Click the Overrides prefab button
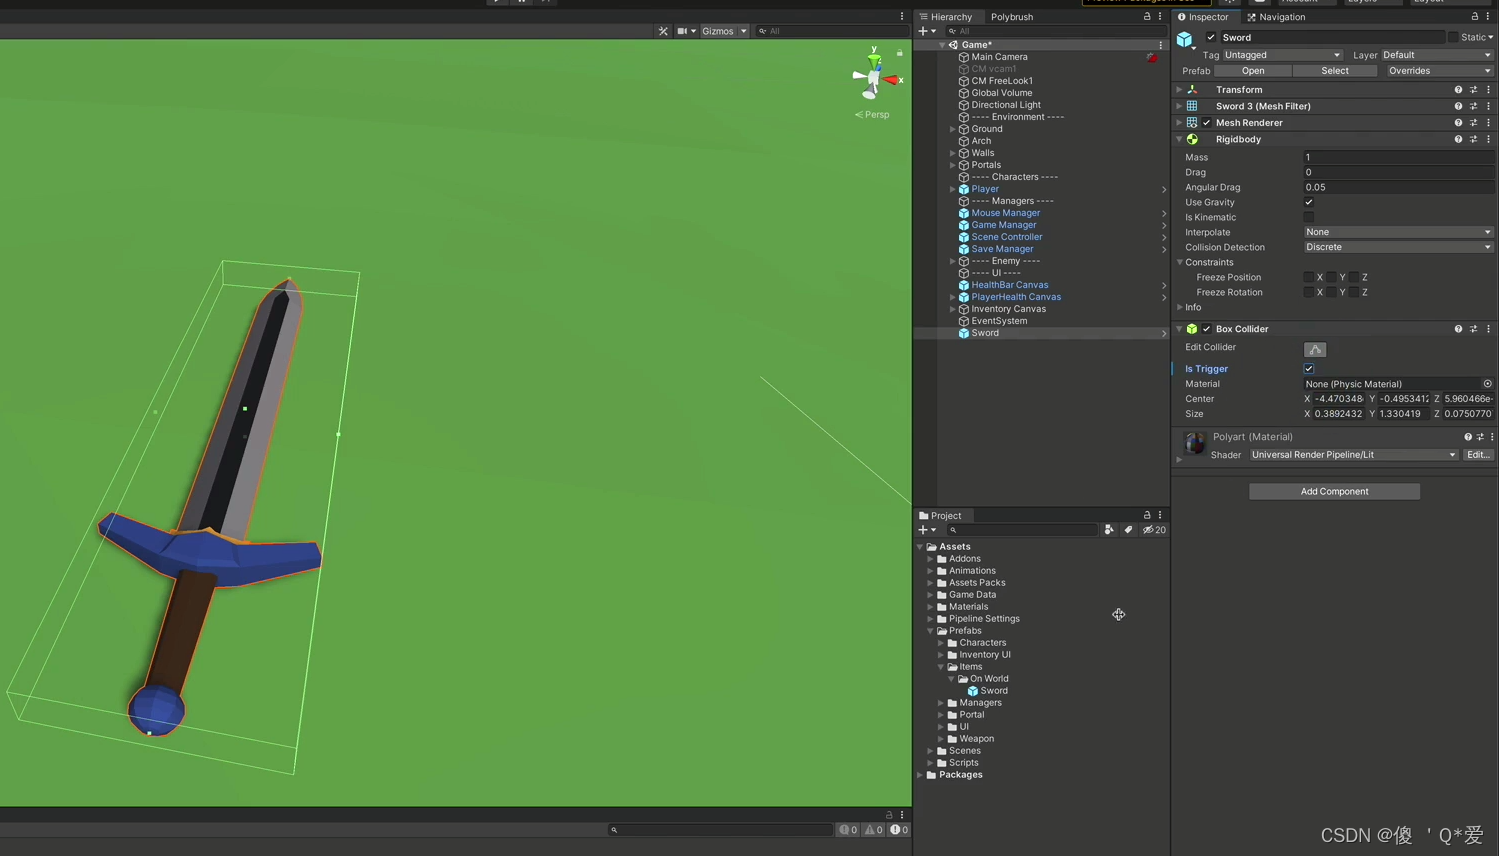The width and height of the screenshot is (1499, 856). pos(1409,70)
